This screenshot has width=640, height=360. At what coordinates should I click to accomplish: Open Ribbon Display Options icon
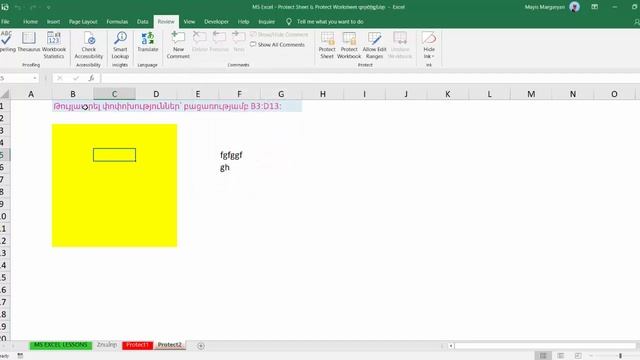(595, 7)
